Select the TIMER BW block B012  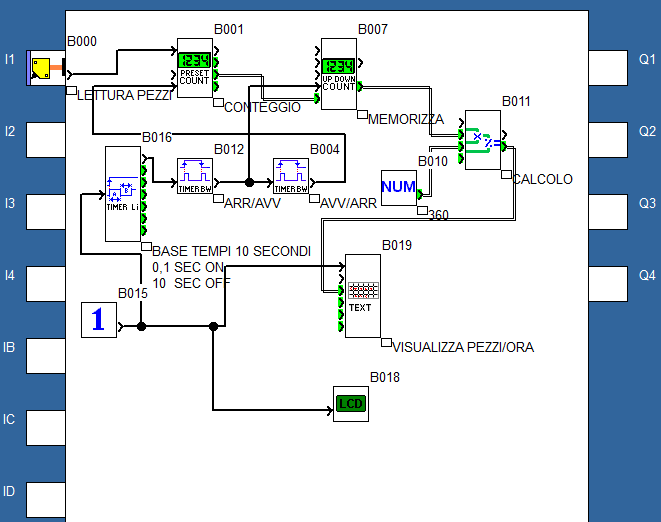[x=195, y=175]
